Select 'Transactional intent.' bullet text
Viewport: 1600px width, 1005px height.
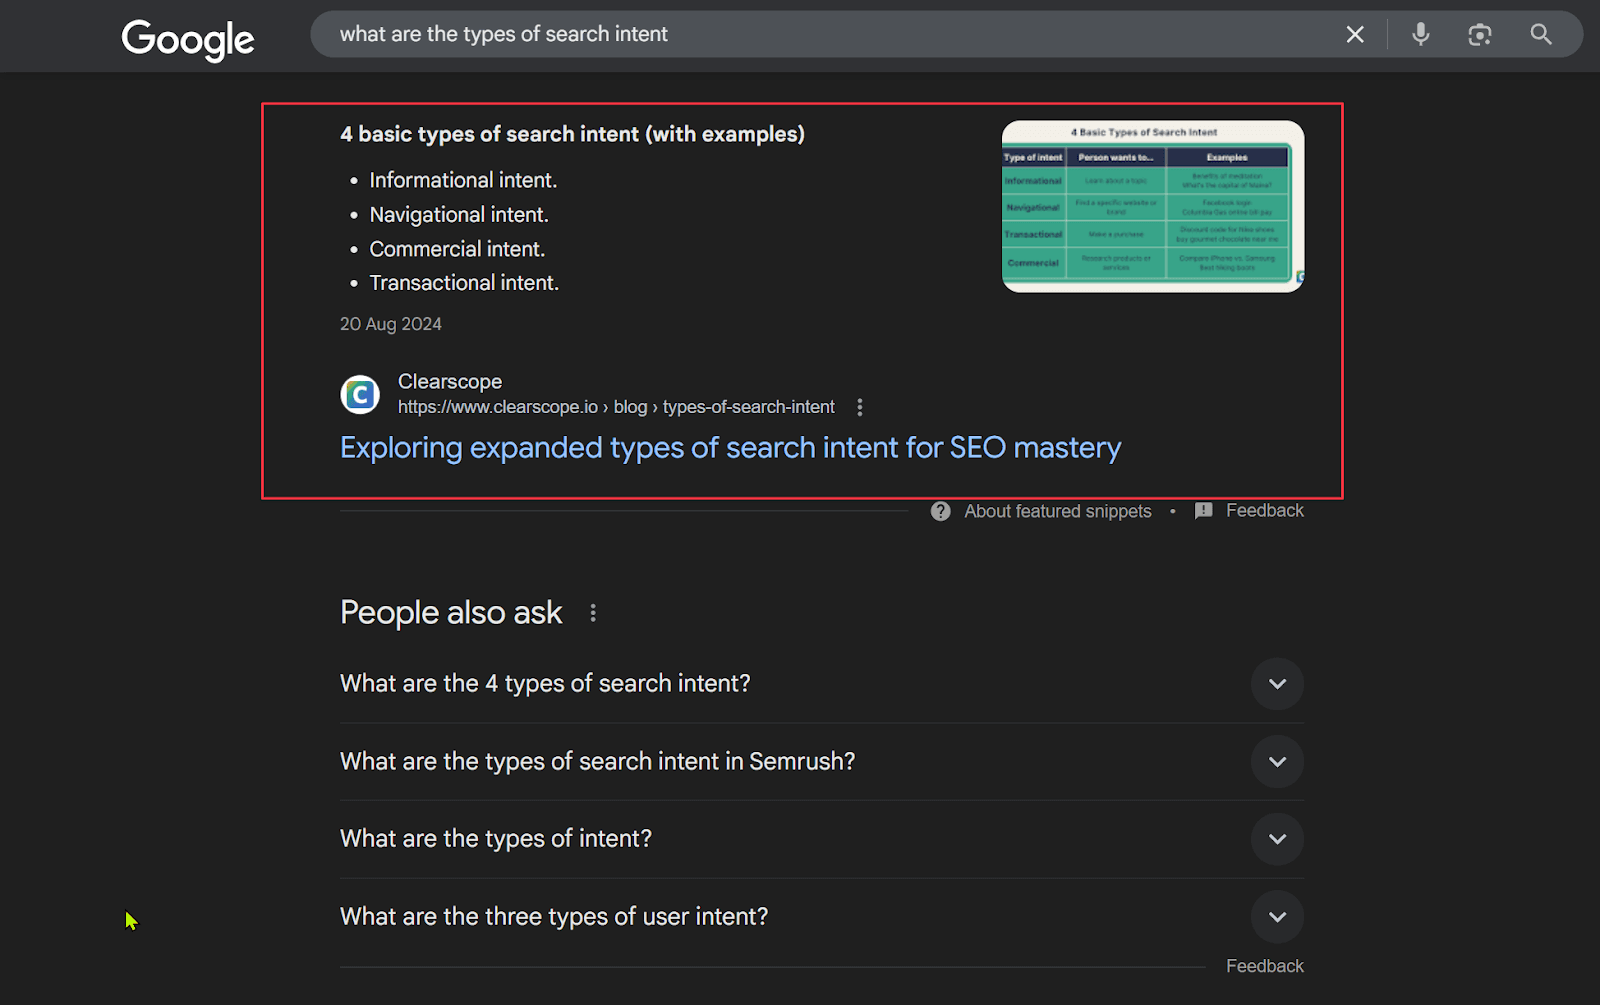click(464, 283)
